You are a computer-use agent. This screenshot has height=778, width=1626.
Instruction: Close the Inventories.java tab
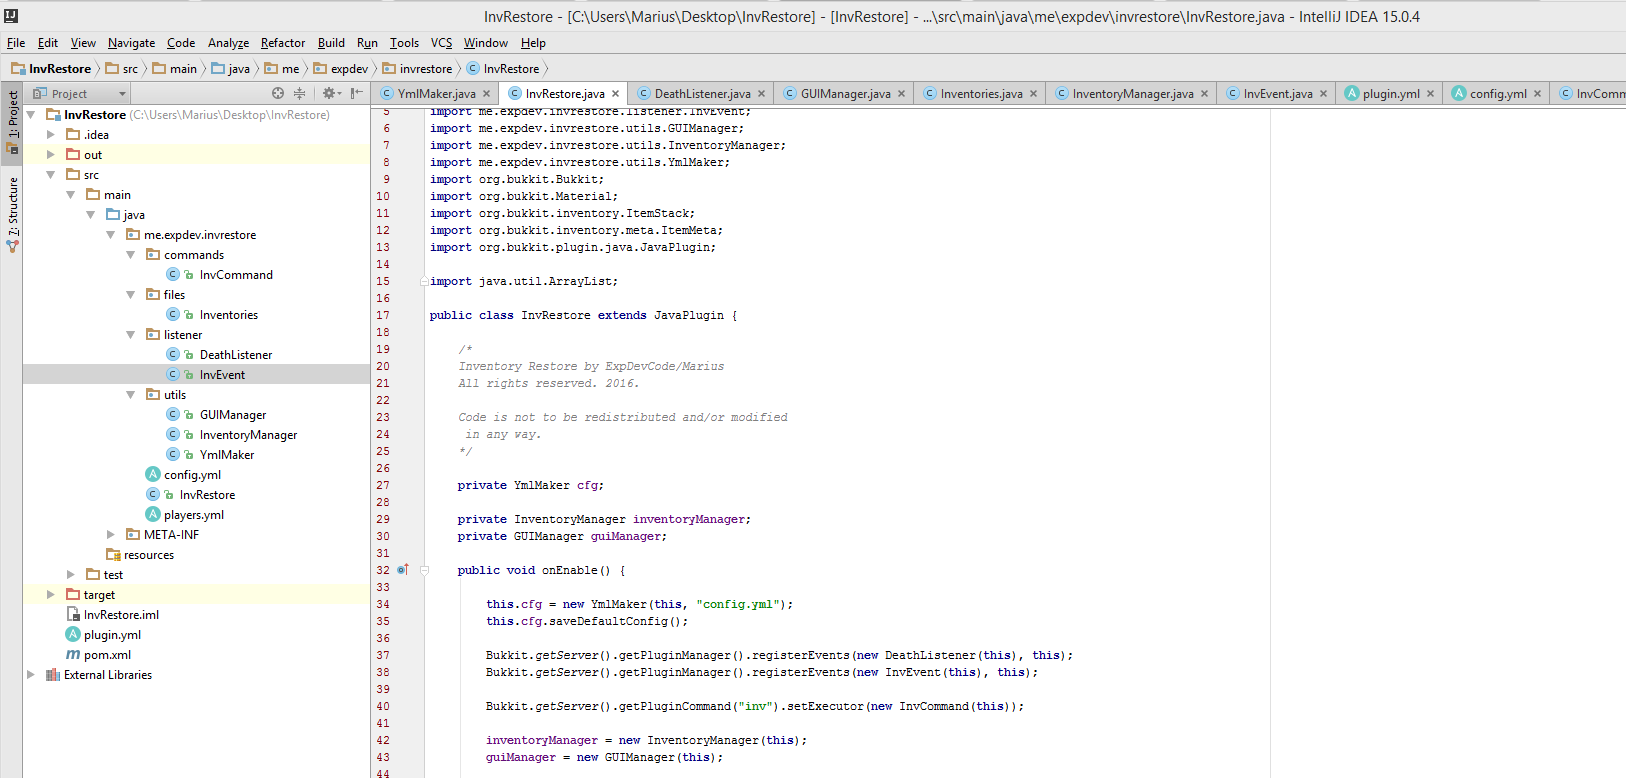(x=1034, y=94)
